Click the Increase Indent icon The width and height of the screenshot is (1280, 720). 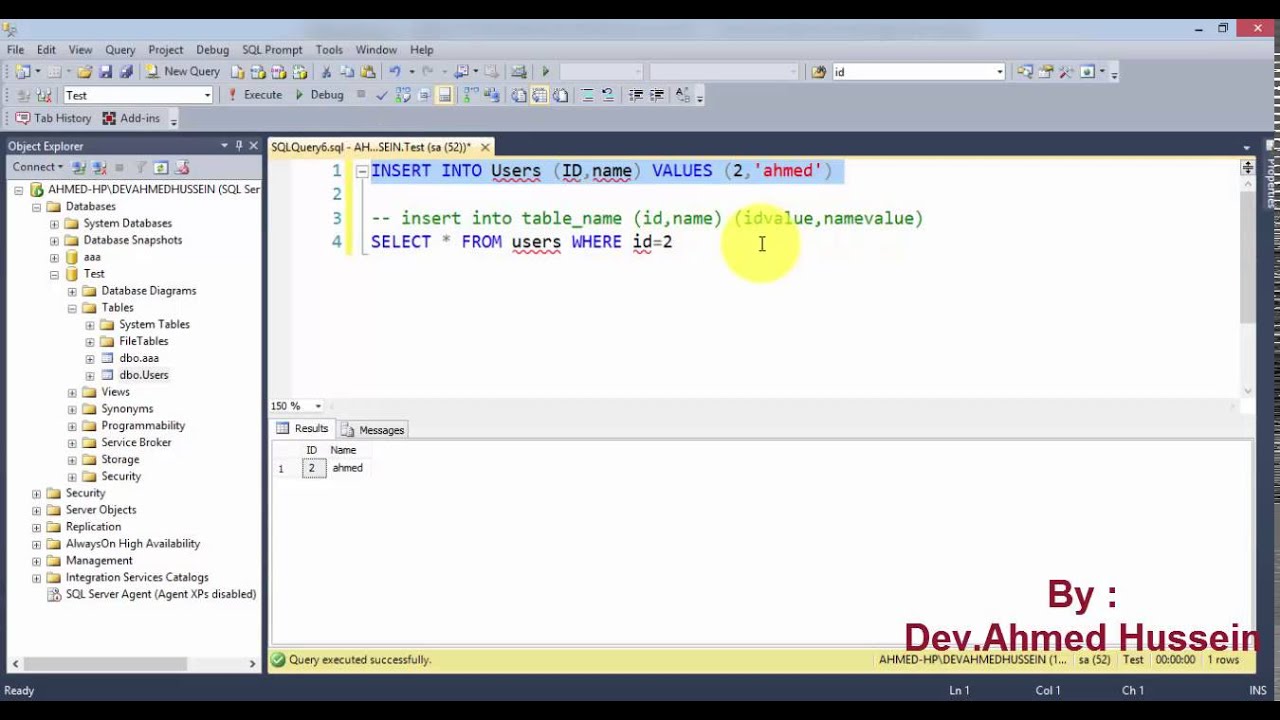(x=657, y=95)
